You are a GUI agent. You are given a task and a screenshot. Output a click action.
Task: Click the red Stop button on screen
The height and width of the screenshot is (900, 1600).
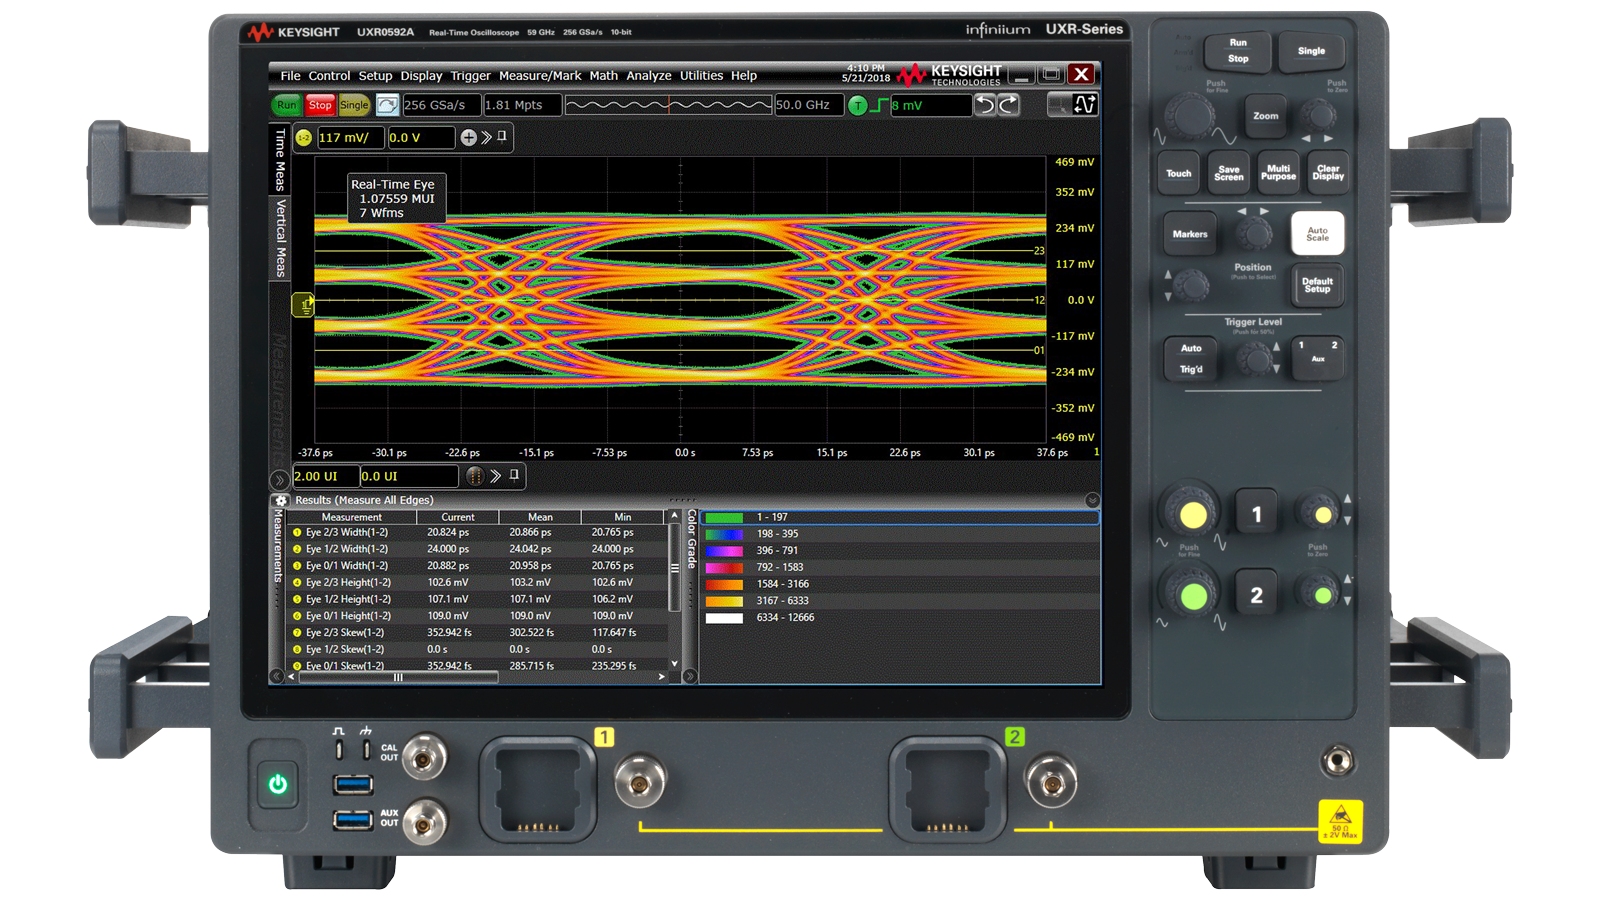click(320, 105)
